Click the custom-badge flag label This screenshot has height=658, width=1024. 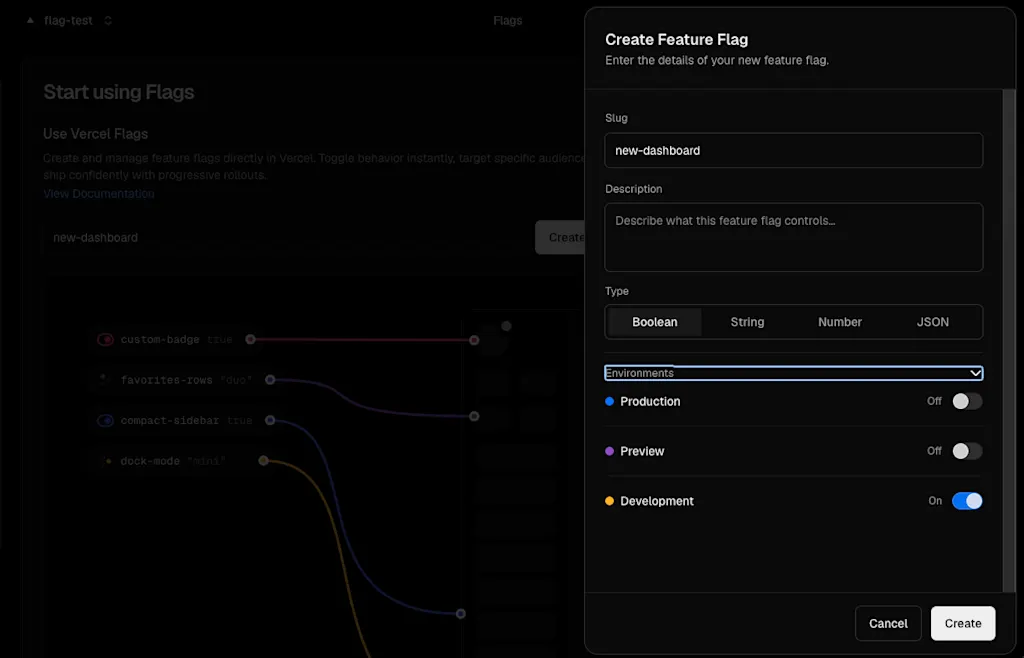tap(160, 339)
